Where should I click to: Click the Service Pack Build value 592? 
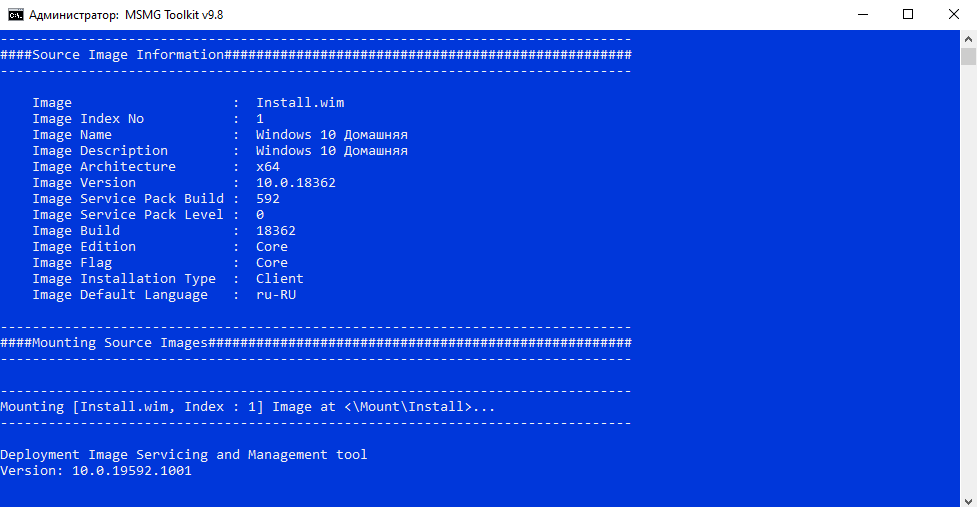click(268, 199)
